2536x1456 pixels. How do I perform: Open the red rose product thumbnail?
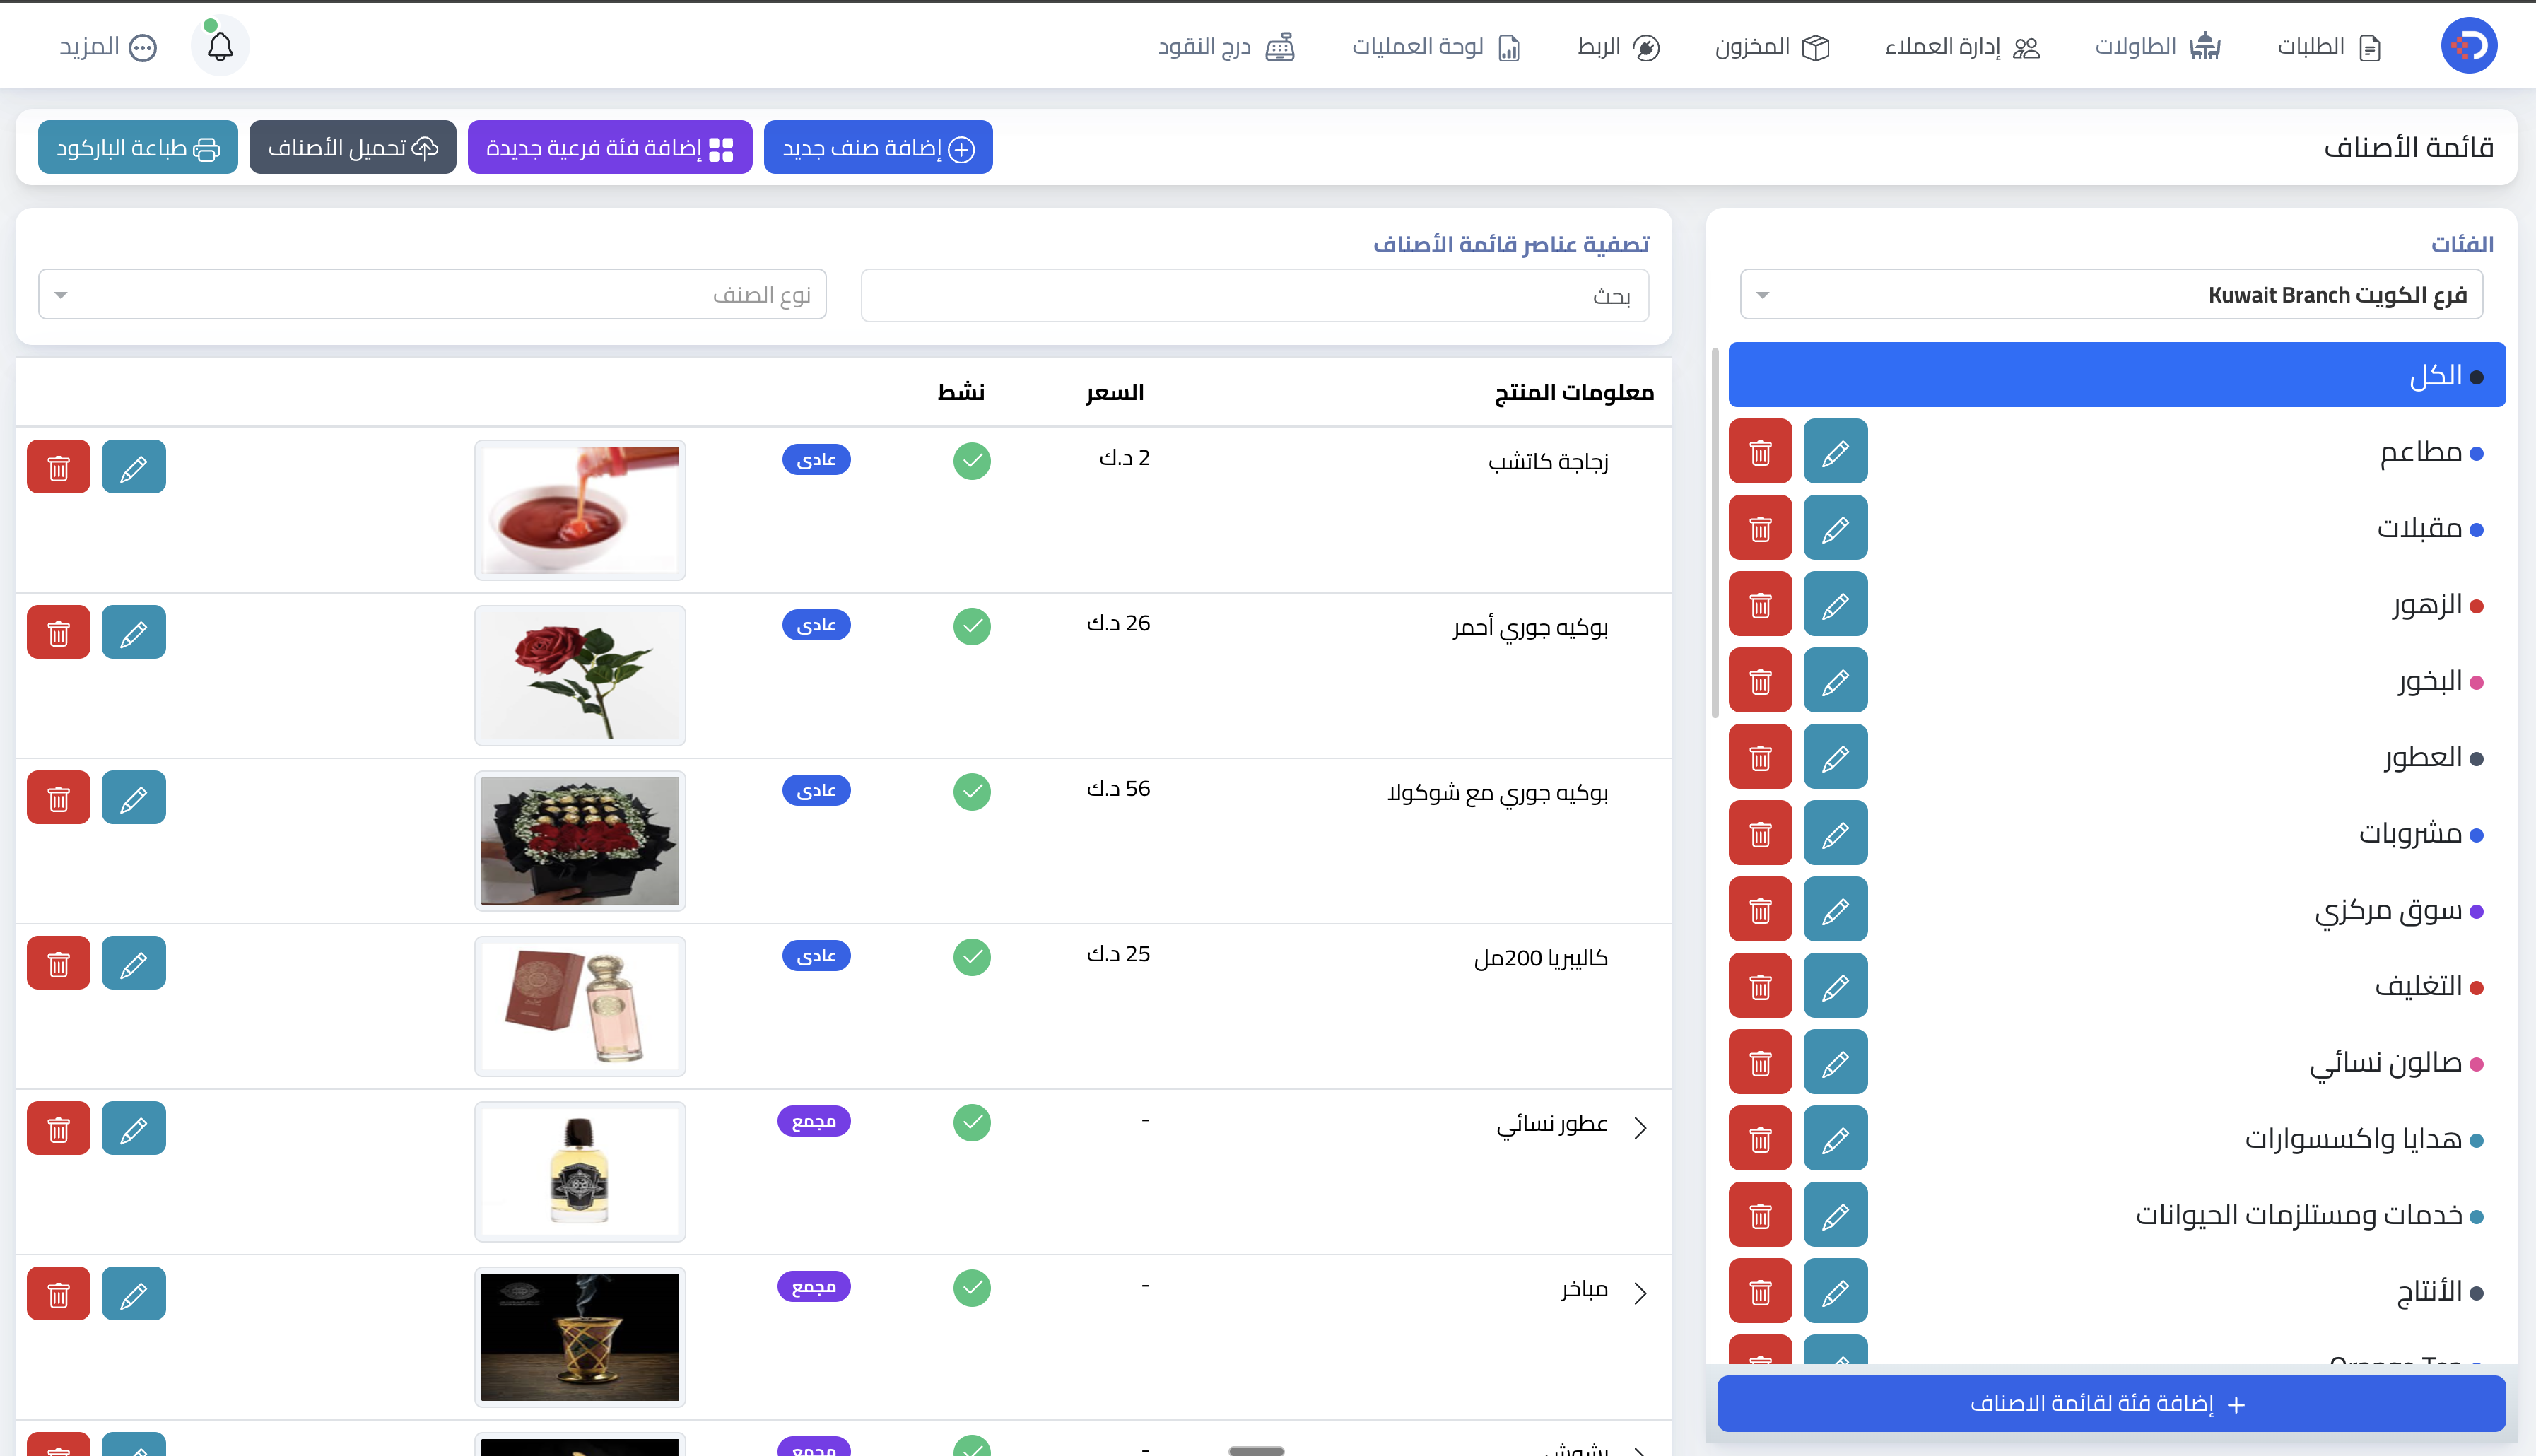coord(580,675)
